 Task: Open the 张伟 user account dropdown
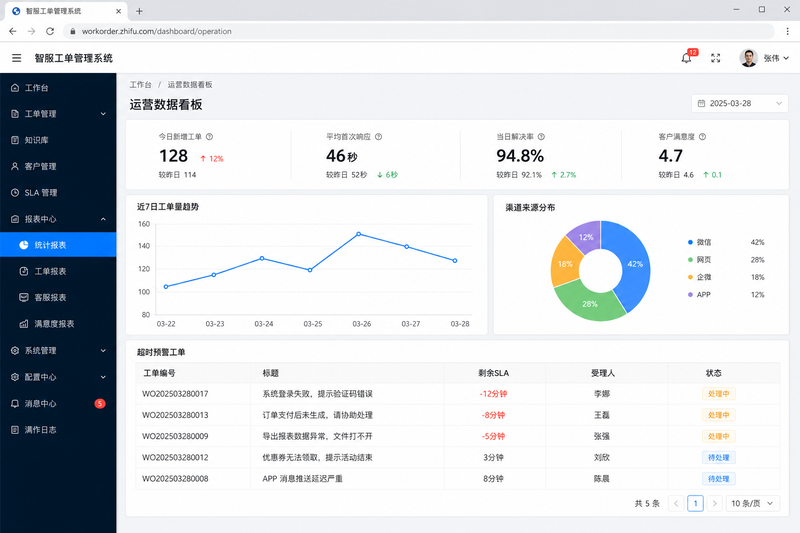click(x=776, y=58)
